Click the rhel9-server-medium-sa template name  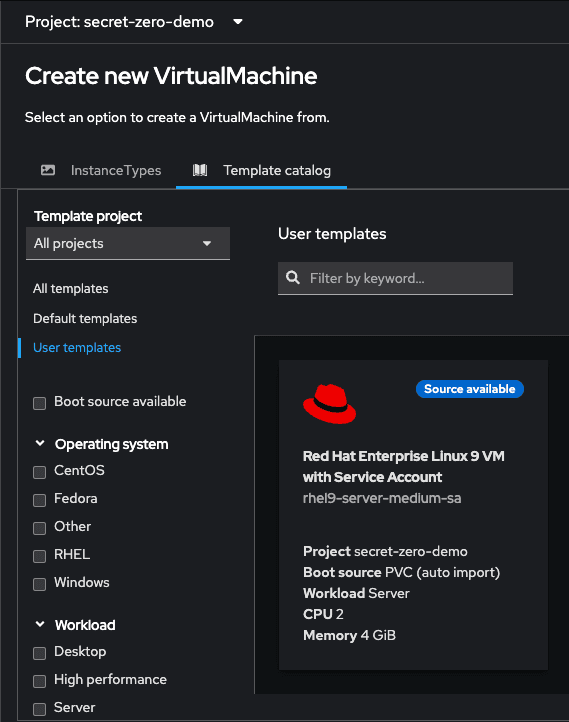[x=382, y=498]
